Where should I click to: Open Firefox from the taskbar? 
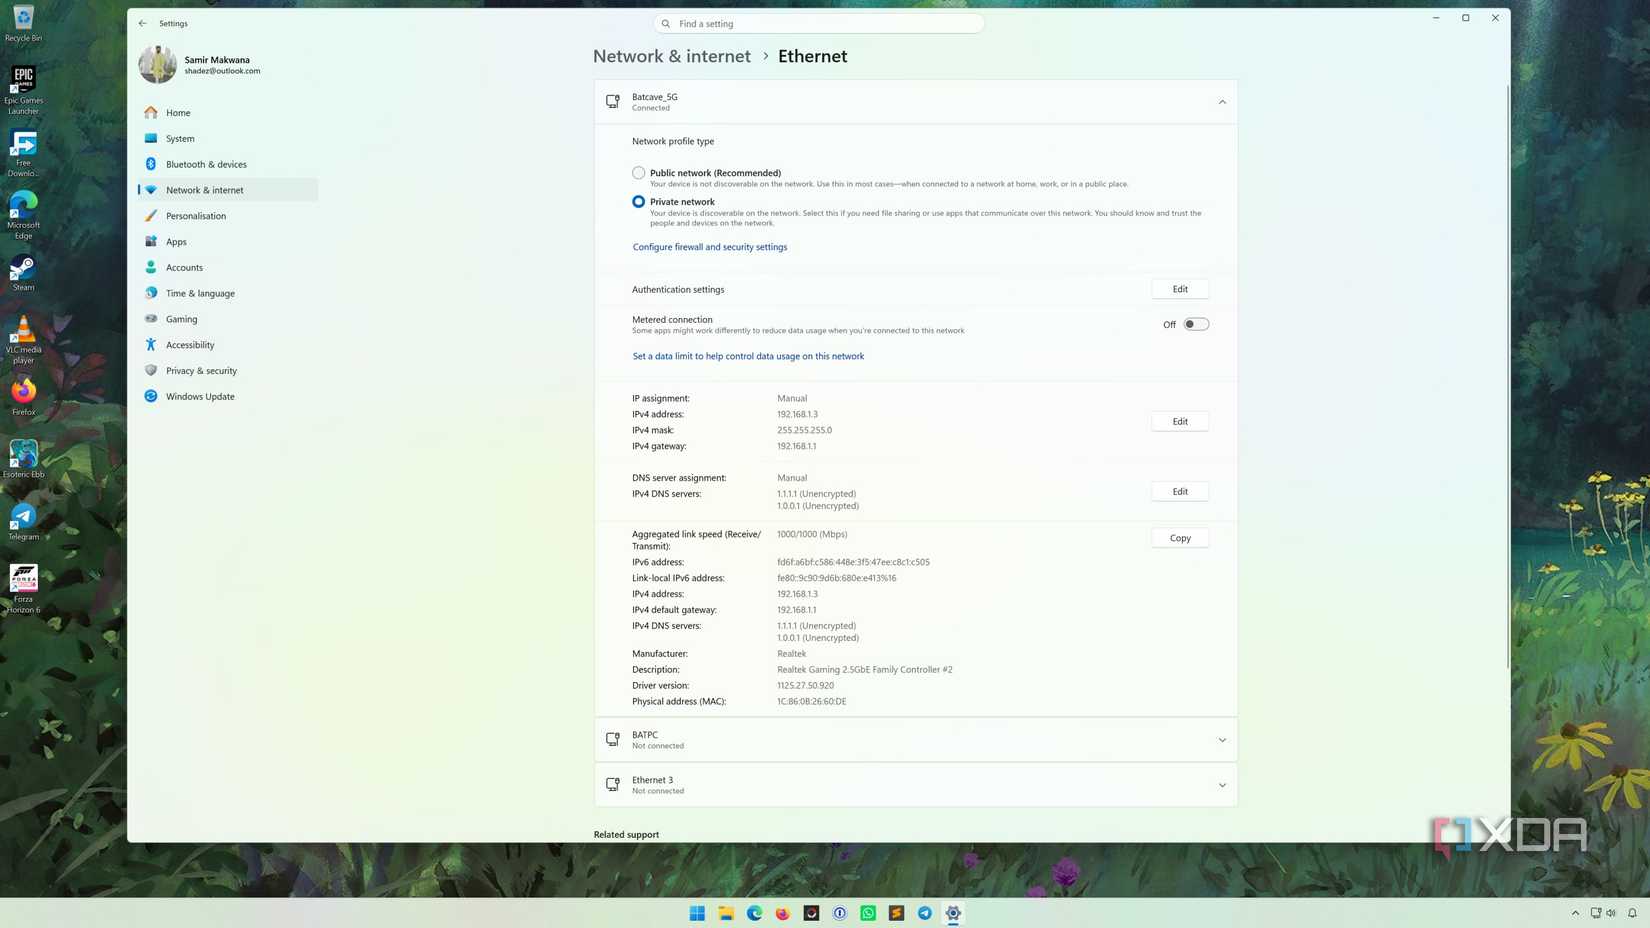click(x=783, y=913)
